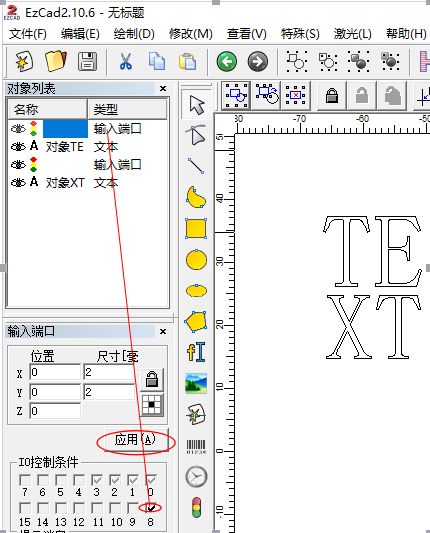The image size is (430, 533).
Task: Select the text tool
Action: [196, 352]
